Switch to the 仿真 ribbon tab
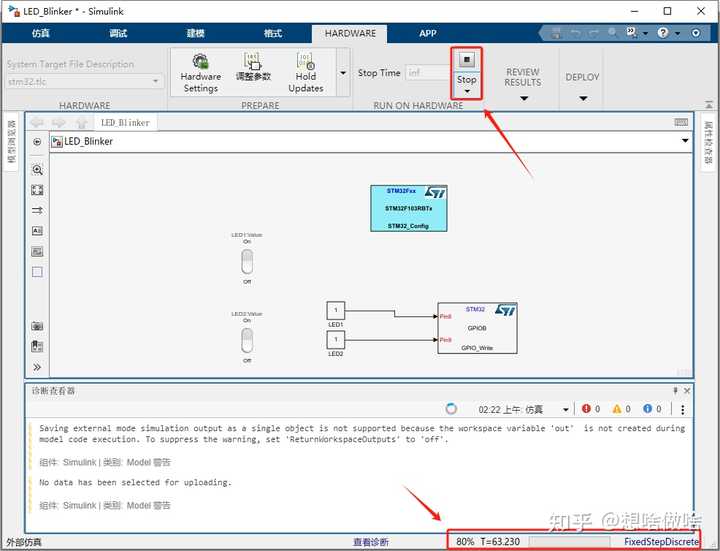Viewport: 720px width, 551px height. tap(40, 33)
